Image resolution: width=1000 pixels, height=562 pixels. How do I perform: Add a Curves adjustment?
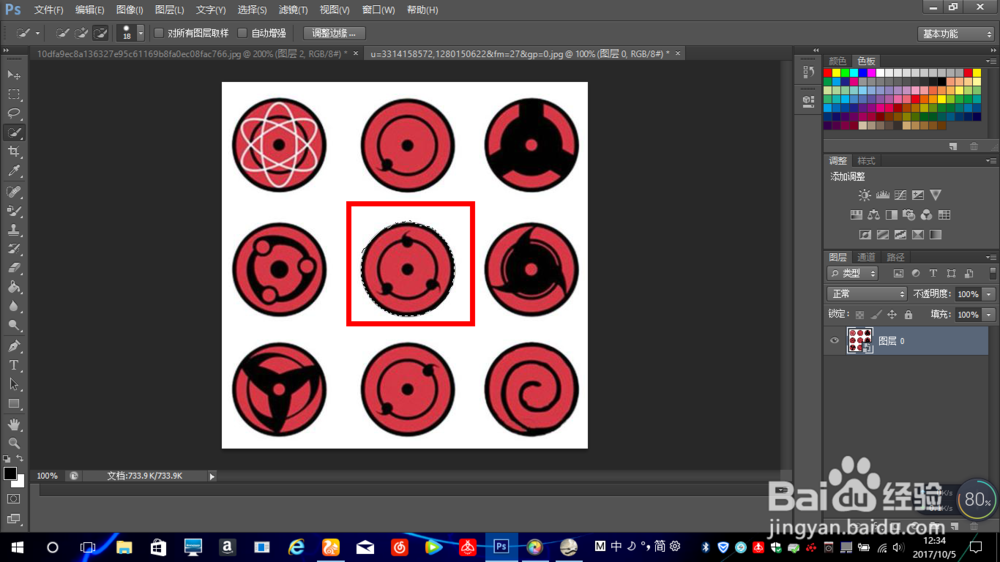click(x=900, y=195)
